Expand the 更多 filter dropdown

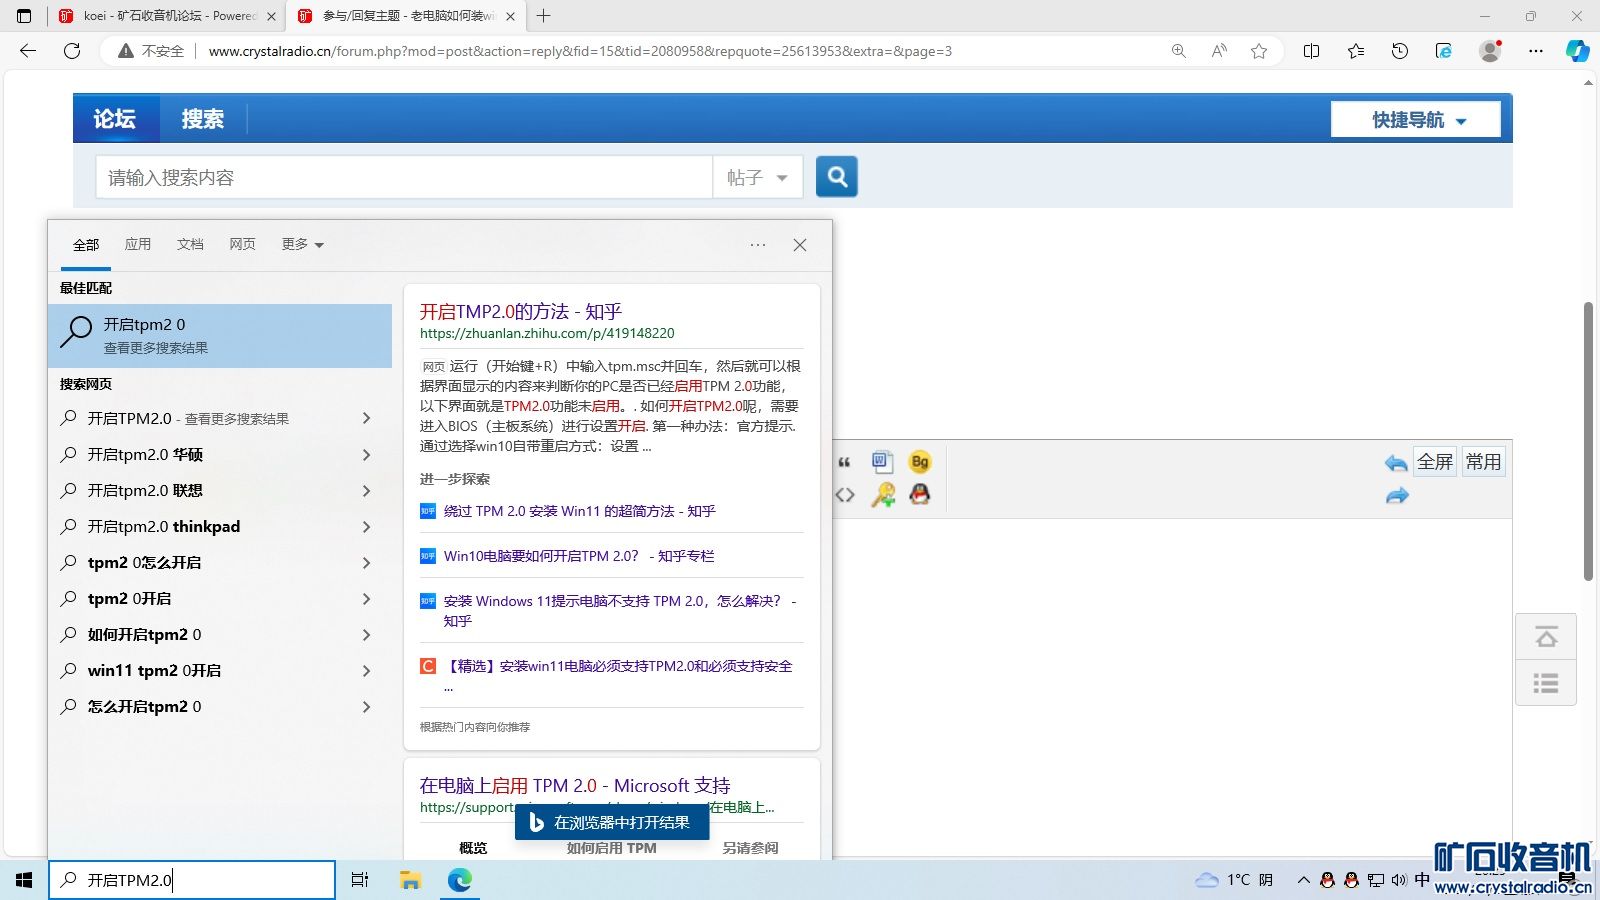point(303,245)
